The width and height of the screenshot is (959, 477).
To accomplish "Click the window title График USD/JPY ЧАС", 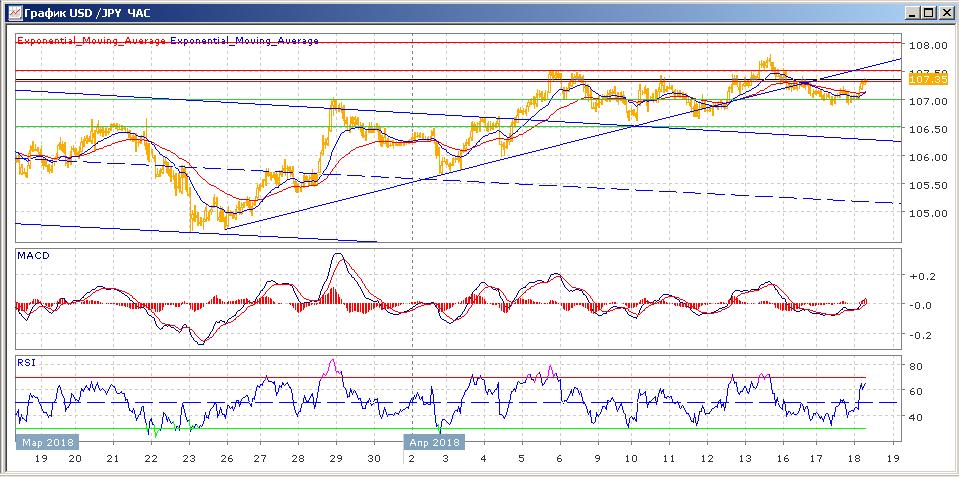I will [x=87, y=12].
